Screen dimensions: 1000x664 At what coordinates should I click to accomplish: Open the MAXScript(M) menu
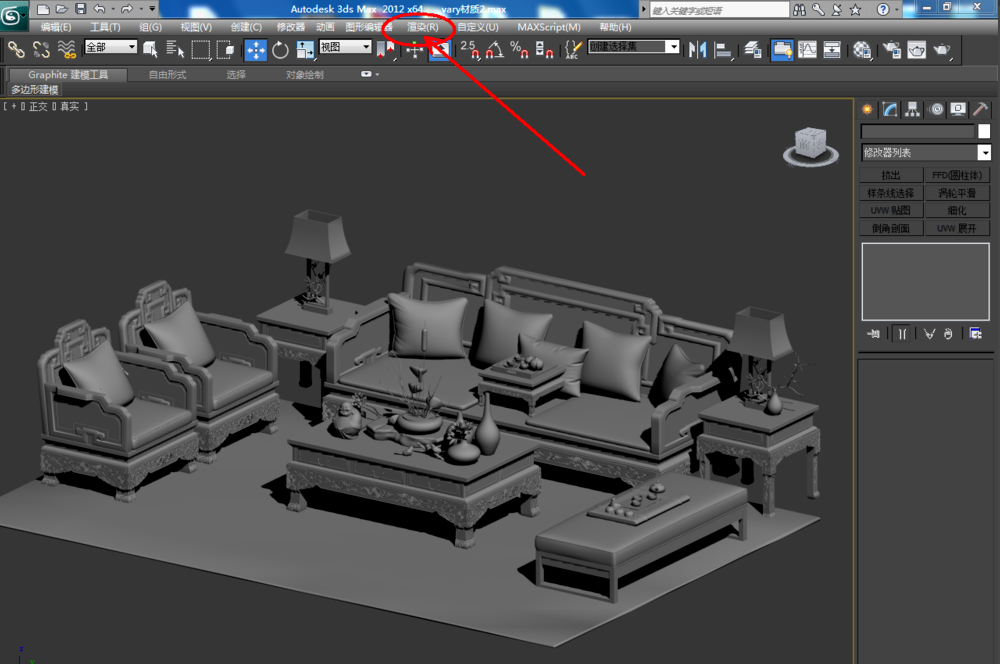pos(548,27)
